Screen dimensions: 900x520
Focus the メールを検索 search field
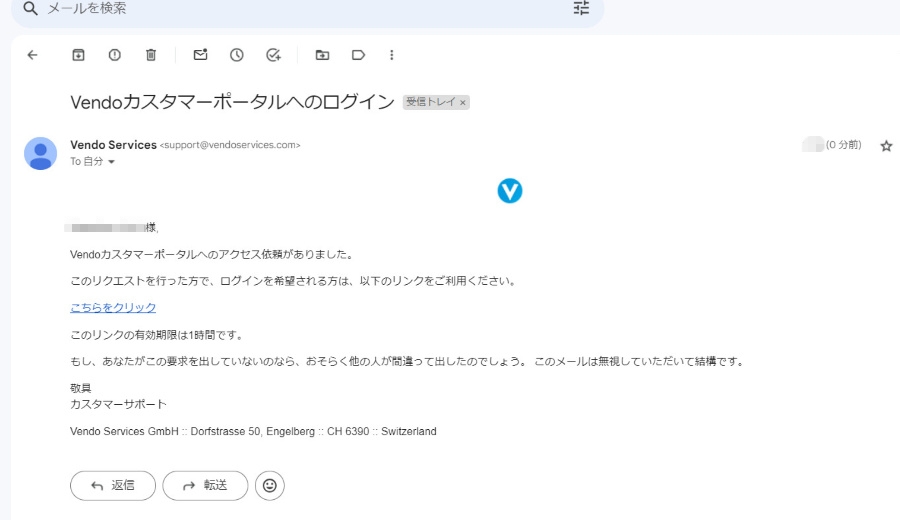click(307, 9)
